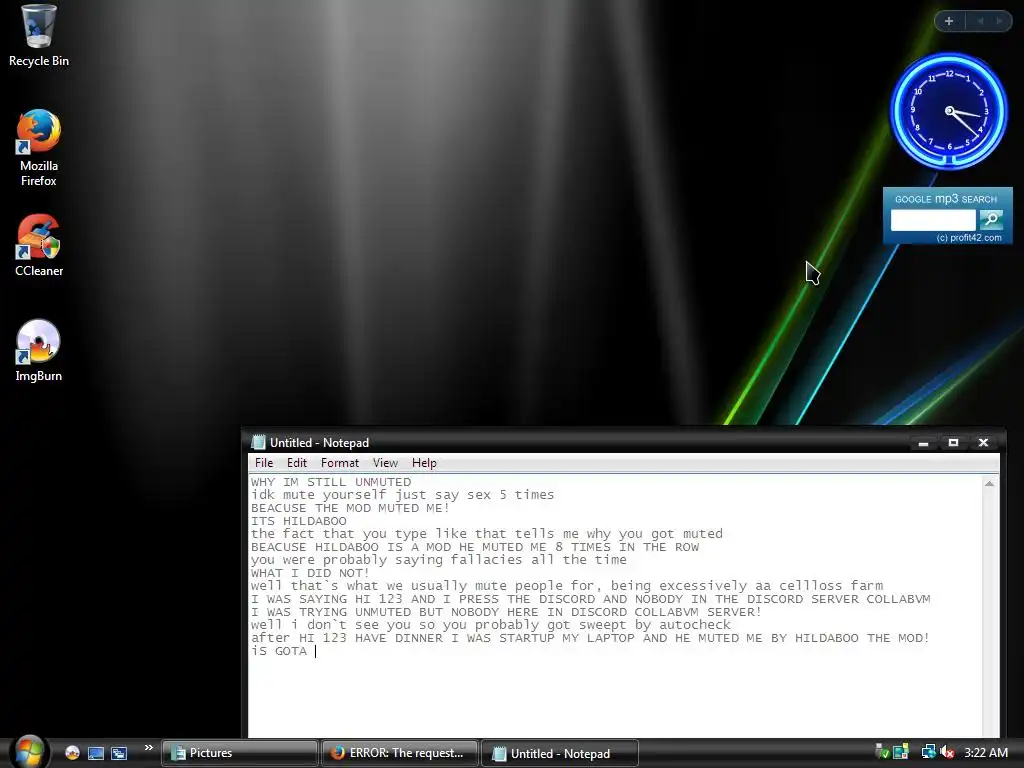The width and height of the screenshot is (1024, 768).
Task: Open the Windows Sidebar tray icon
Action: coord(901,752)
